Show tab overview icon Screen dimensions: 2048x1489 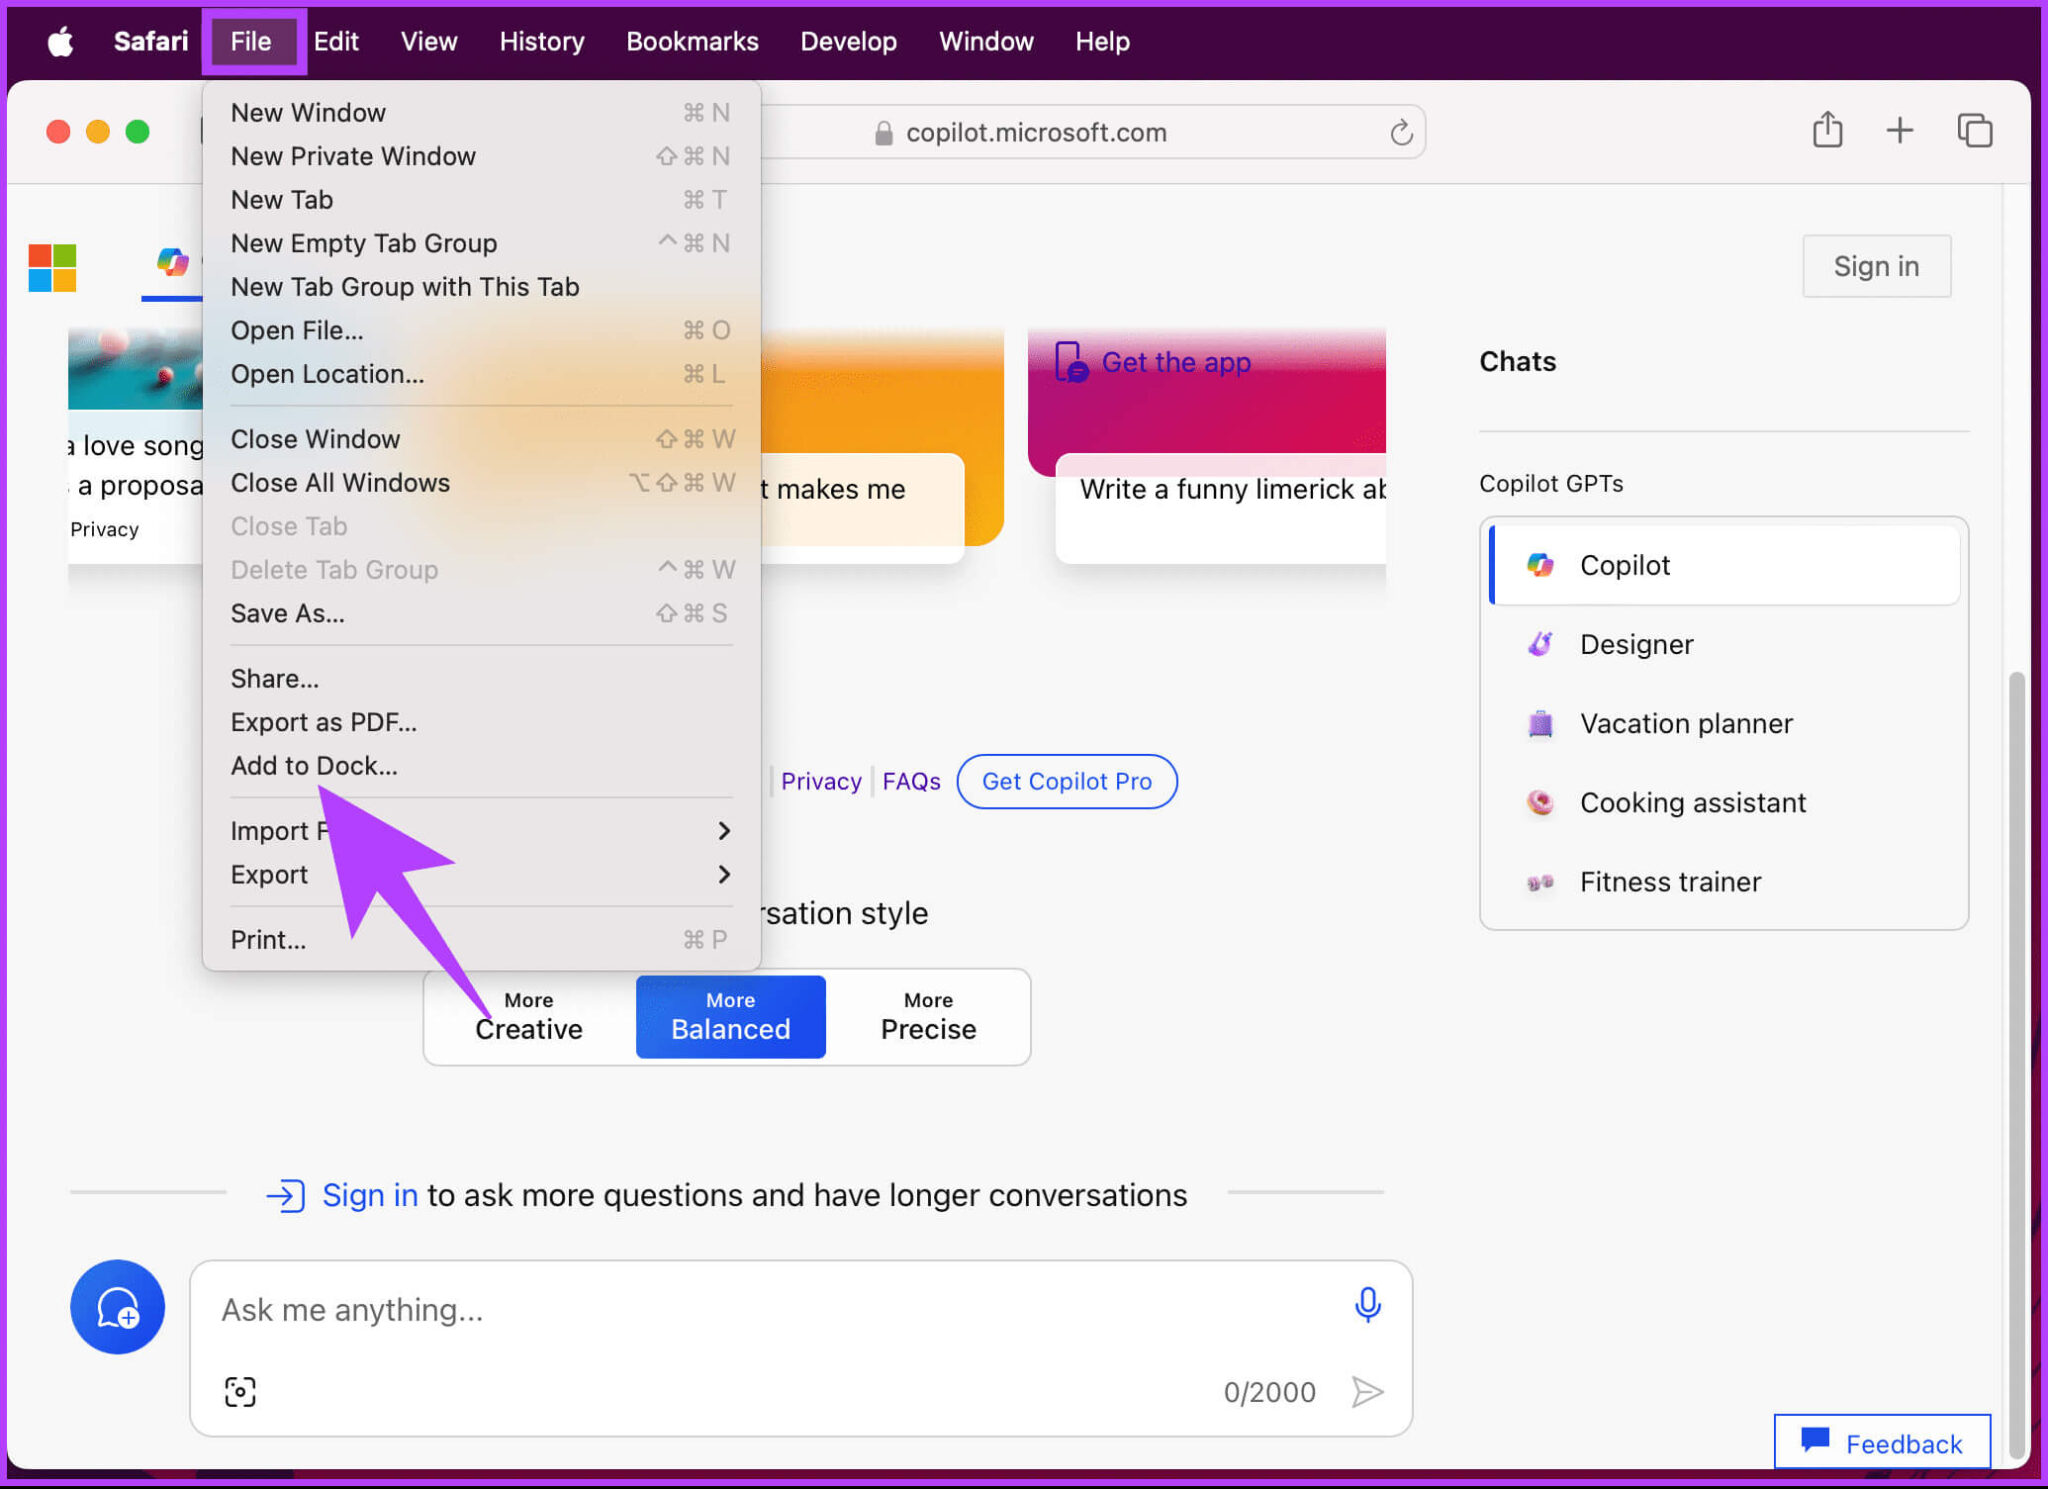point(1975,131)
